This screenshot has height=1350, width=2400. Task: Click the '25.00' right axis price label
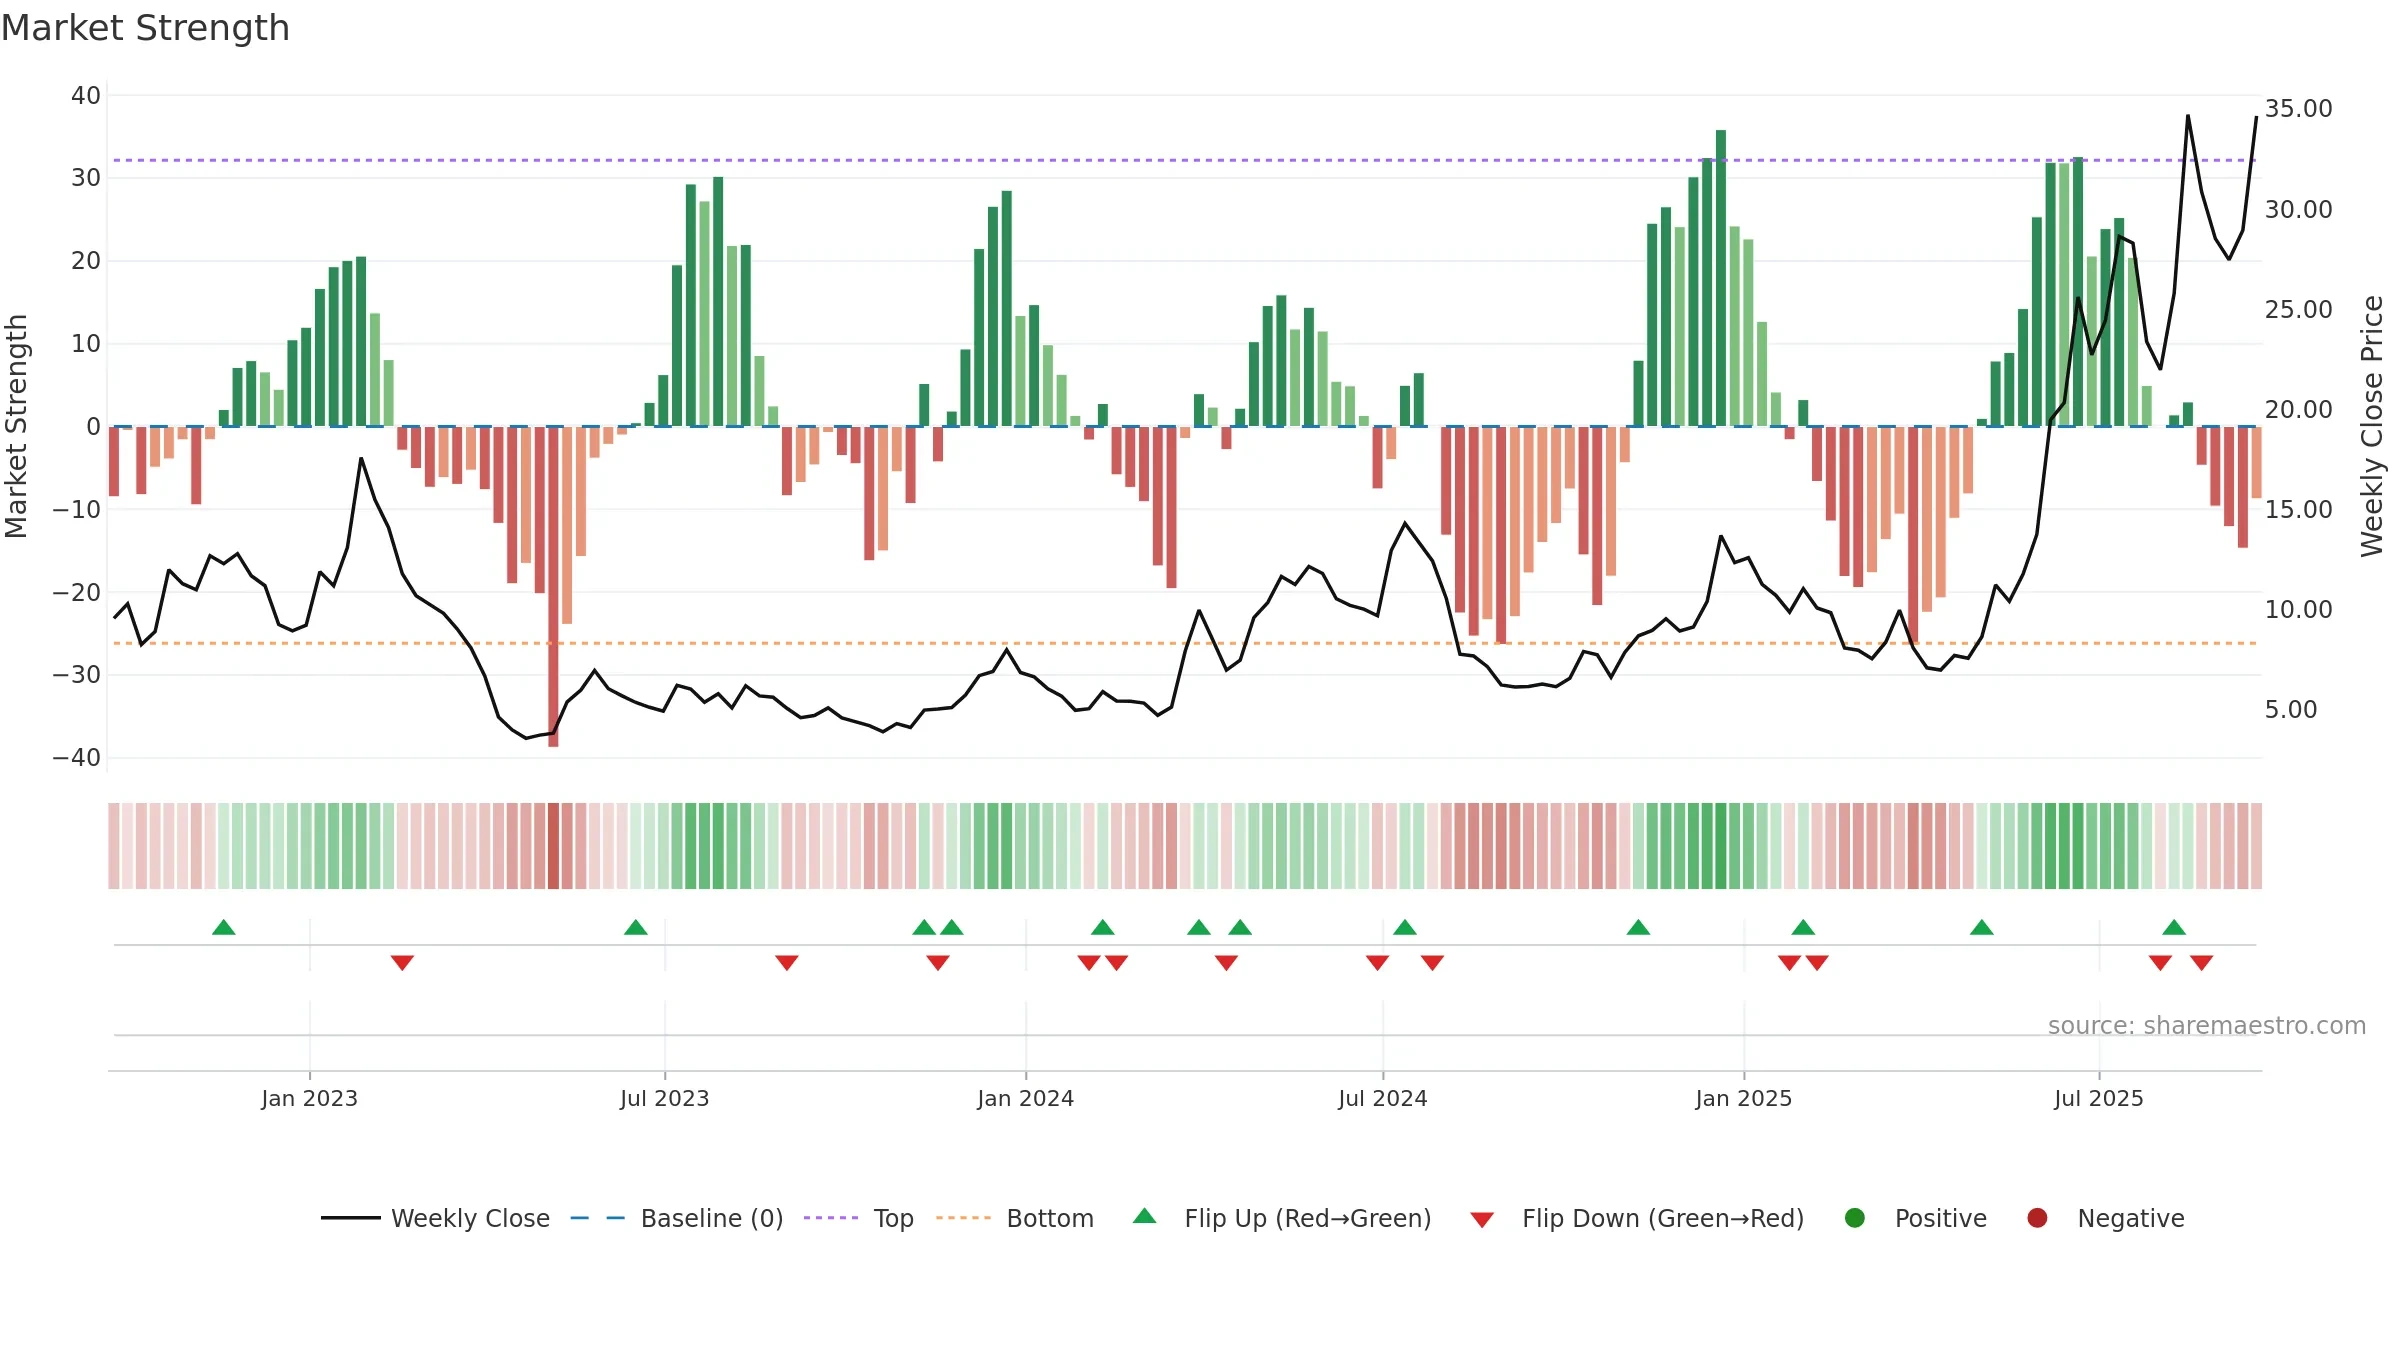(2298, 310)
